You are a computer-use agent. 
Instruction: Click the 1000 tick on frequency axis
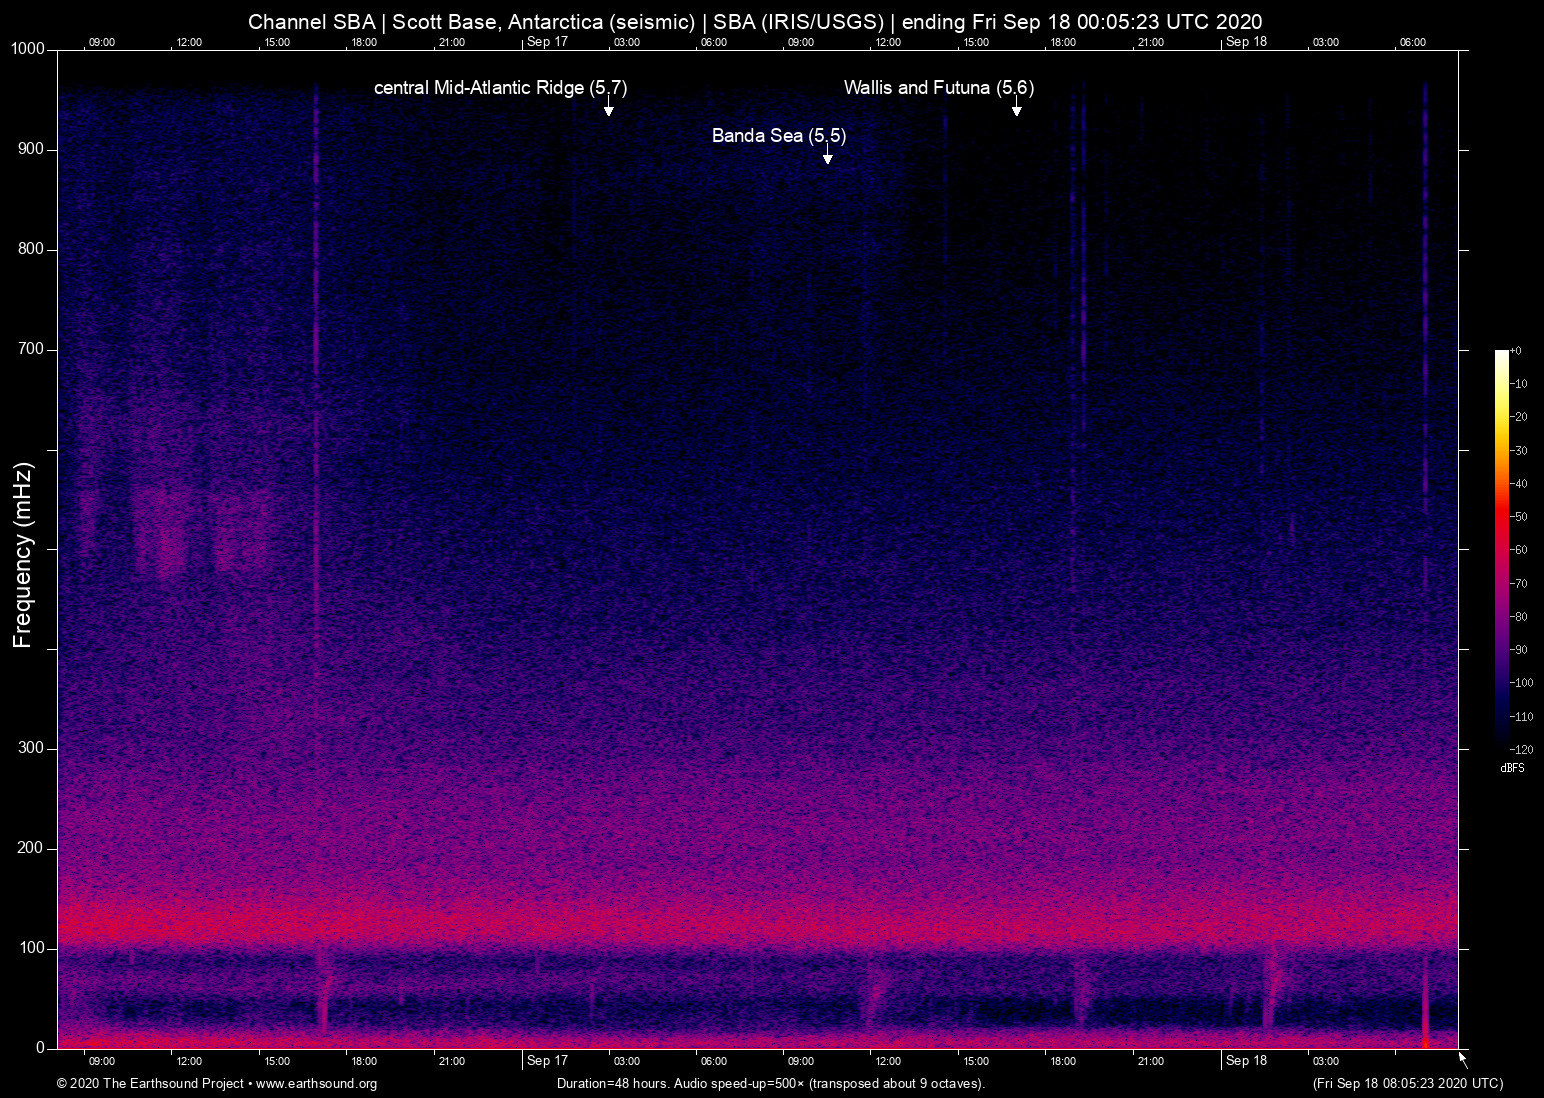[27, 49]
